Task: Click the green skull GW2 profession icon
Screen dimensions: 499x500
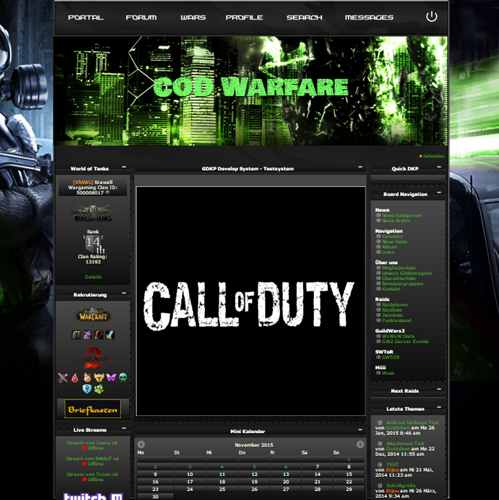Action: [x=123, y=378]
